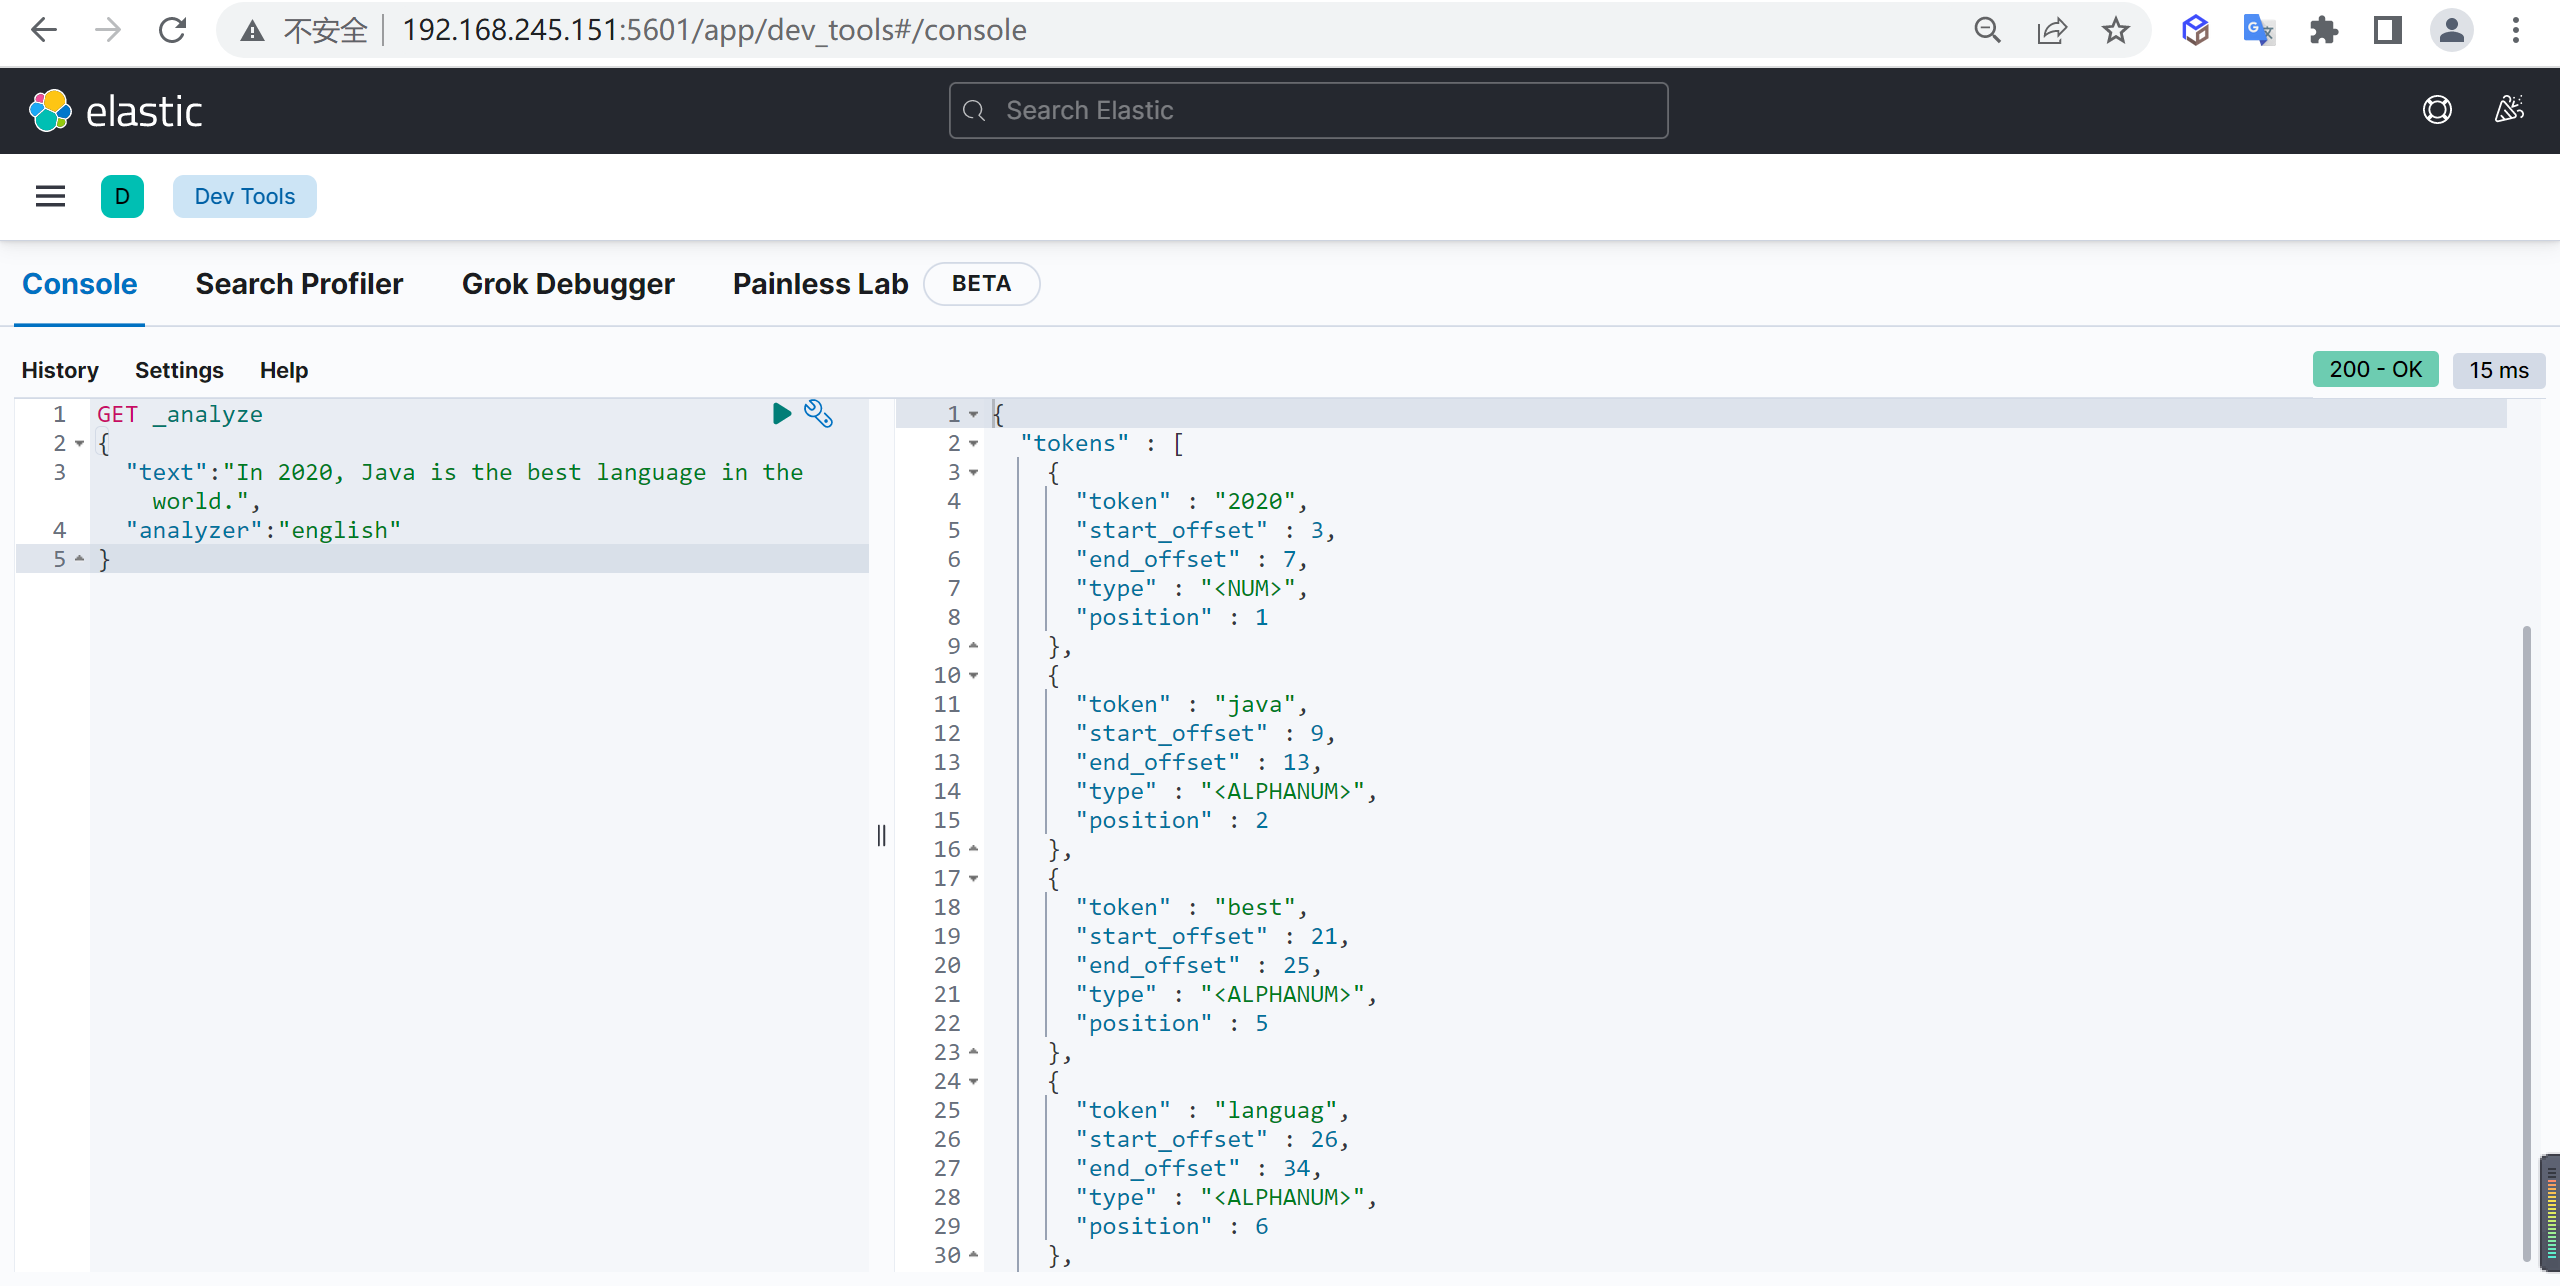This screenshot has height=1286, width=2560.
Task: Switch to the Search Profiler tab
Action: (298, 282)
